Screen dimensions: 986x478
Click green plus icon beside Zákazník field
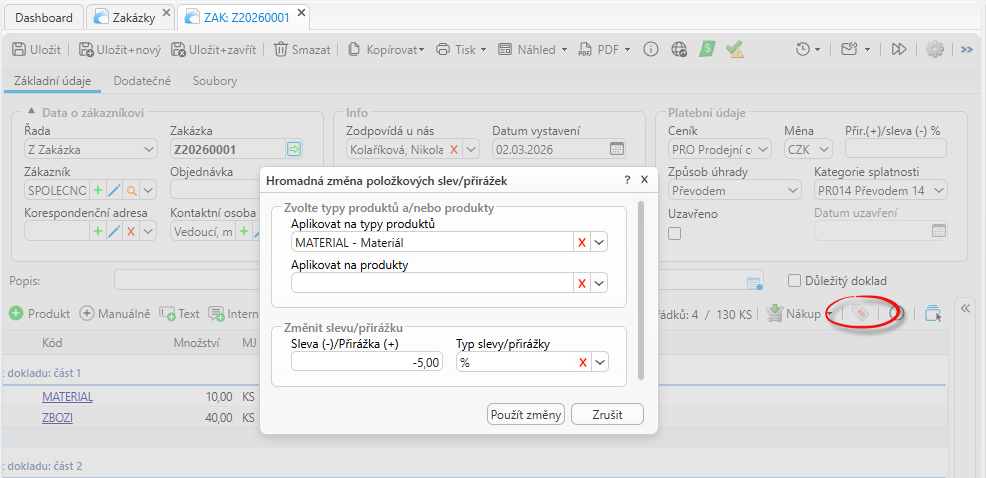(x=98, y=190)
